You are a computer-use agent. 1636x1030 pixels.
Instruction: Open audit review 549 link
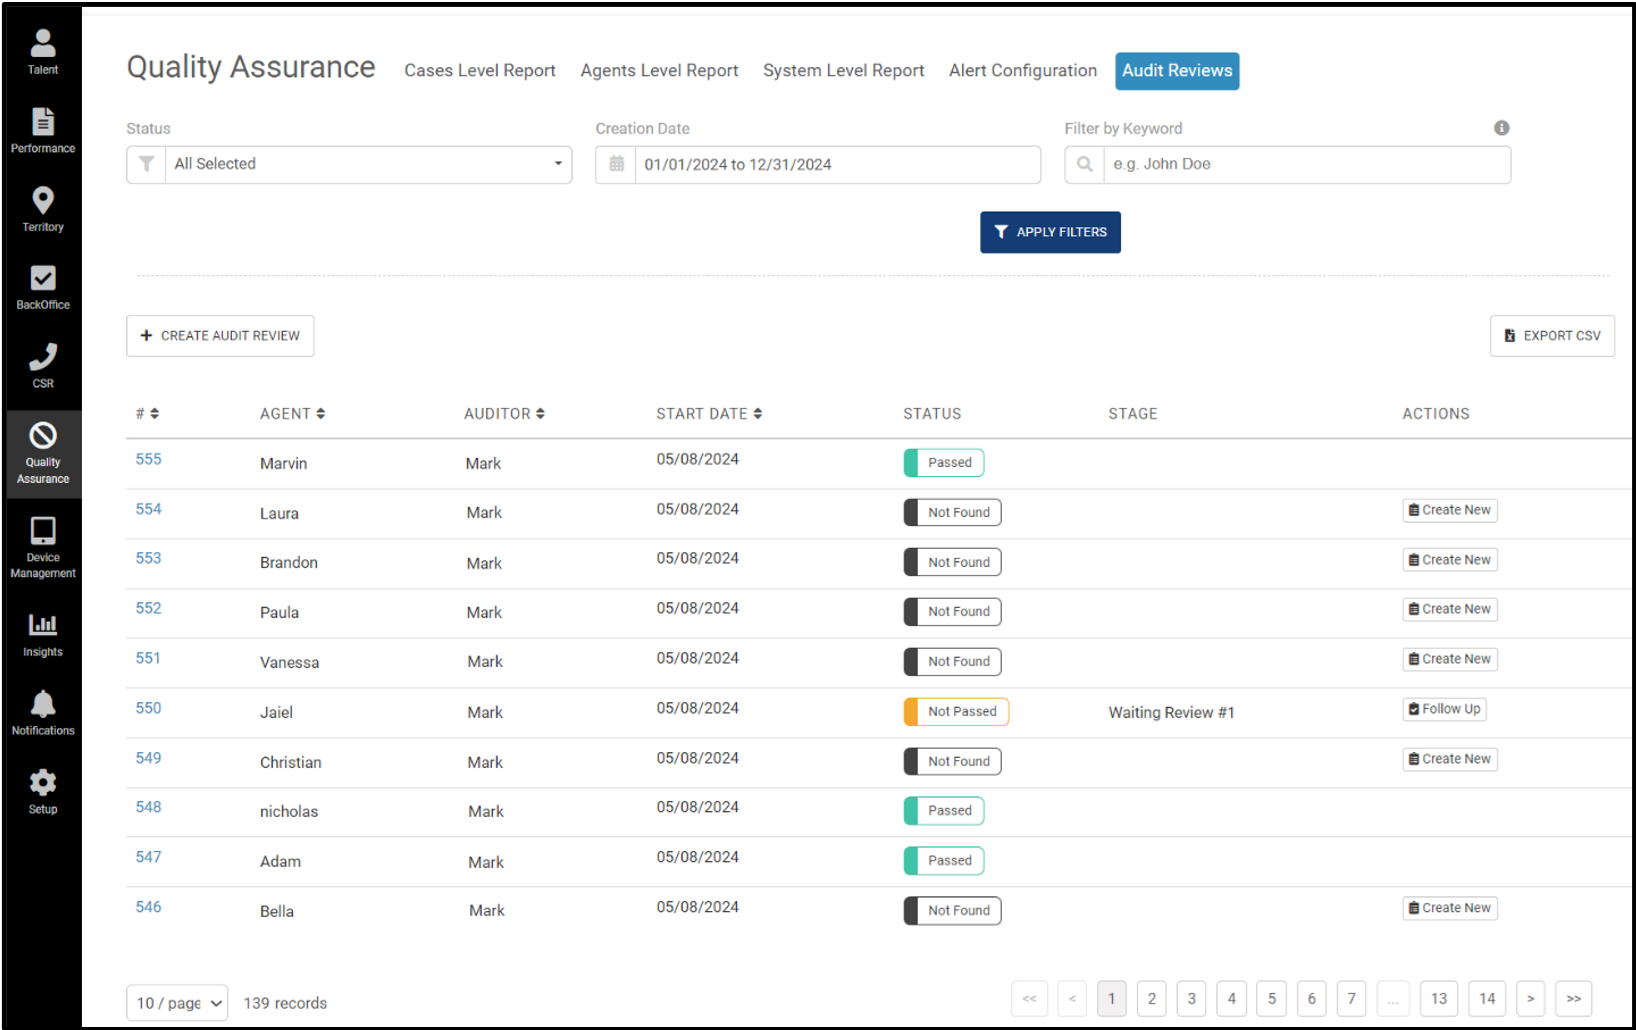pos(148,758)
